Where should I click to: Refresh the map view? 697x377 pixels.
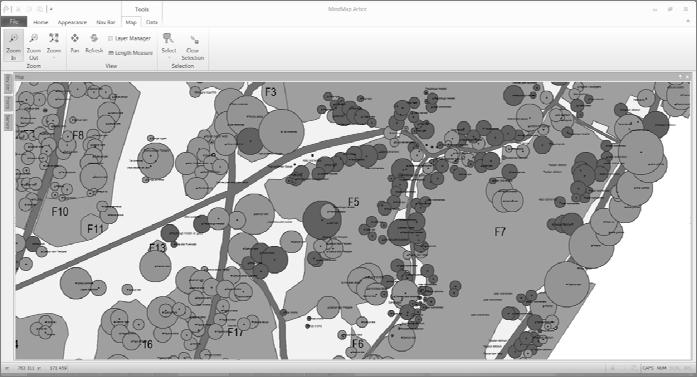coord(94,43)
